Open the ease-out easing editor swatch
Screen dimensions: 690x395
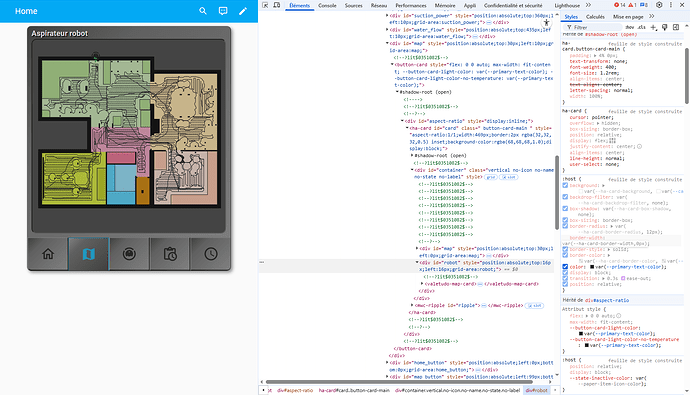point(623,278)
